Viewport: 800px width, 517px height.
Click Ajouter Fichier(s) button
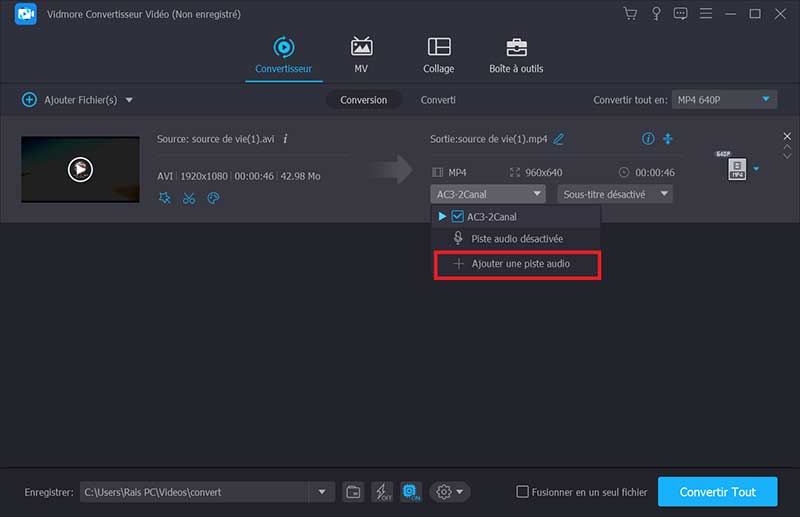[70, 100]
